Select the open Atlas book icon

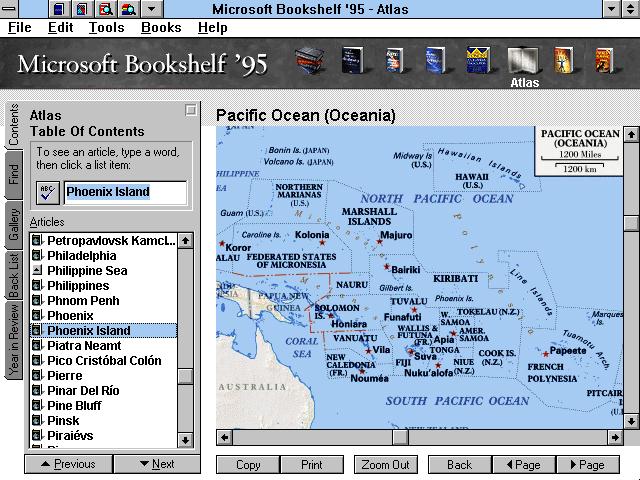(523, 61)
